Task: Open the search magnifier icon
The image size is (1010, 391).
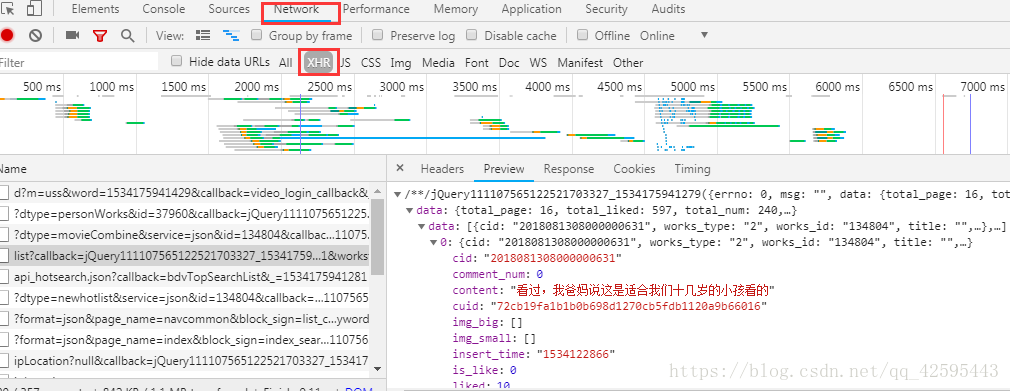Action: 128,35
